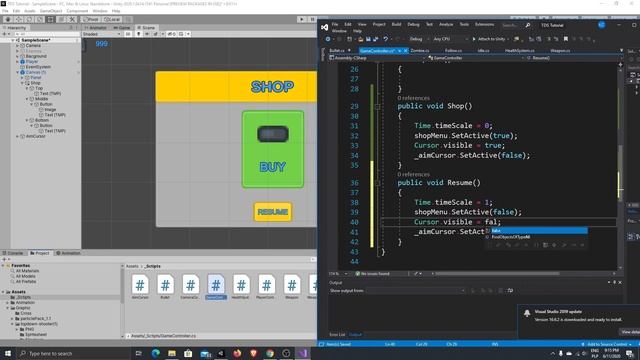The width and height of the screenshot is (640, 360).
Task: Start Play mode in Unity
Action: point(302,19)
